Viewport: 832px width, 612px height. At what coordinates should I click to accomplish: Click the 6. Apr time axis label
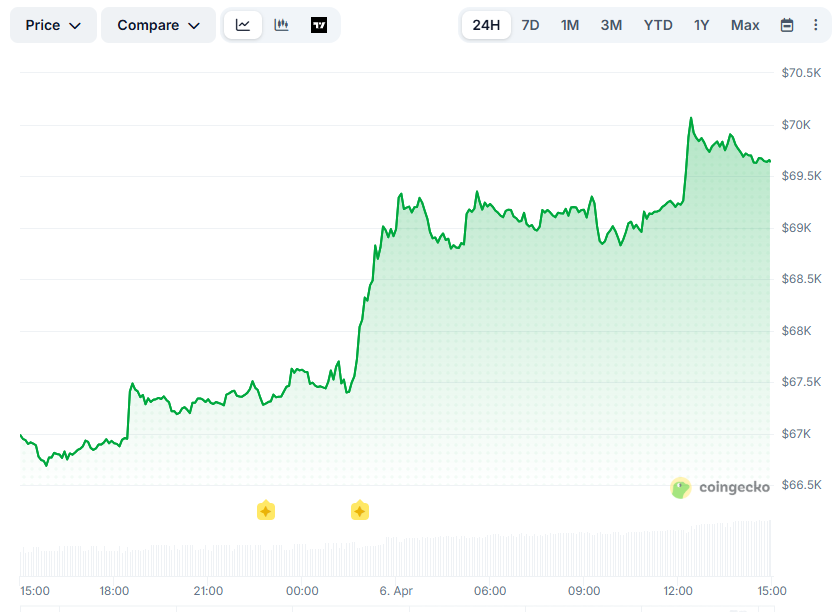396,591
